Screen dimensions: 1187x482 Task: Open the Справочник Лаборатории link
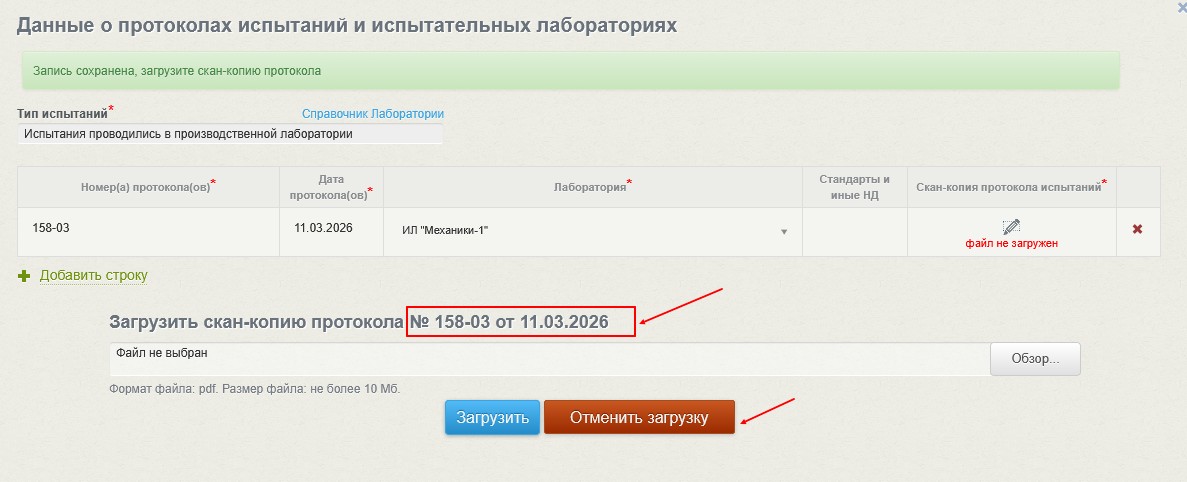tap(372, 114)
